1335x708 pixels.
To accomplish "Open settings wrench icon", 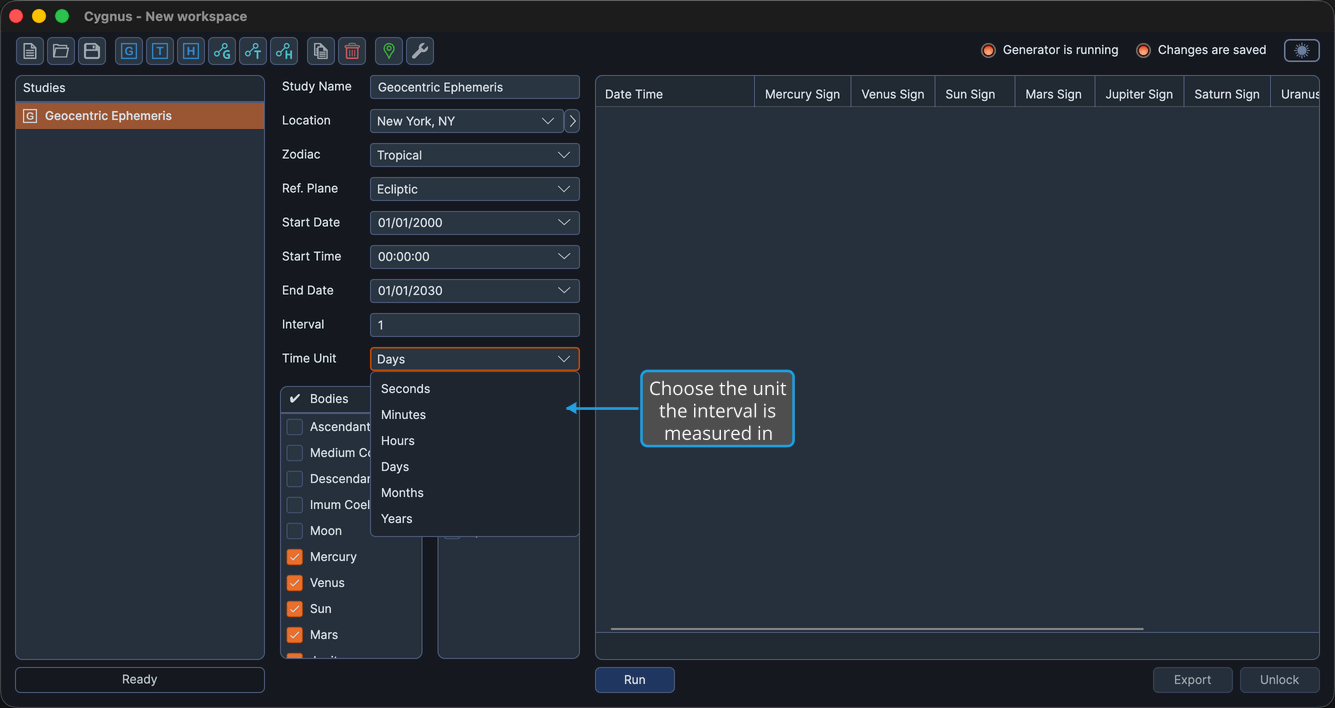I will pos(420,51).
